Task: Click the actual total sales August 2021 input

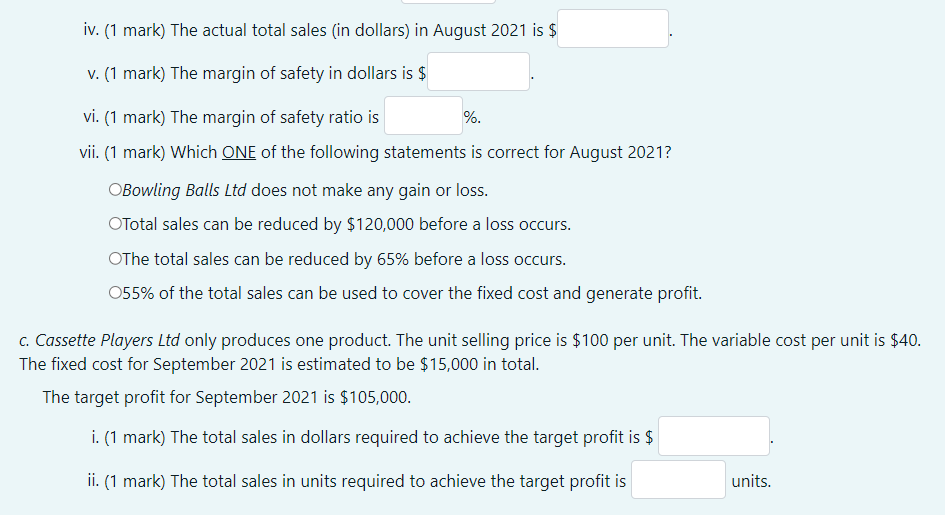Action: [613, 28]
